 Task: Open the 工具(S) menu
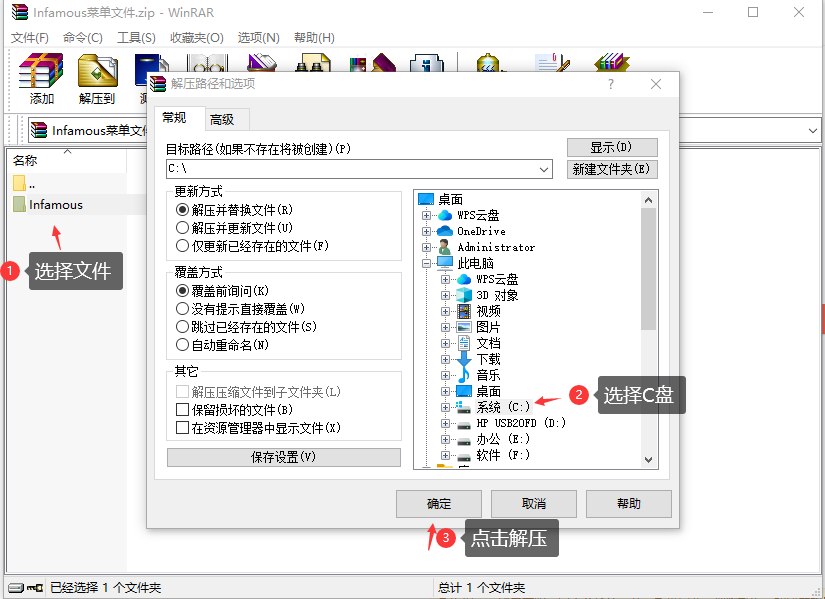(136, 38)
